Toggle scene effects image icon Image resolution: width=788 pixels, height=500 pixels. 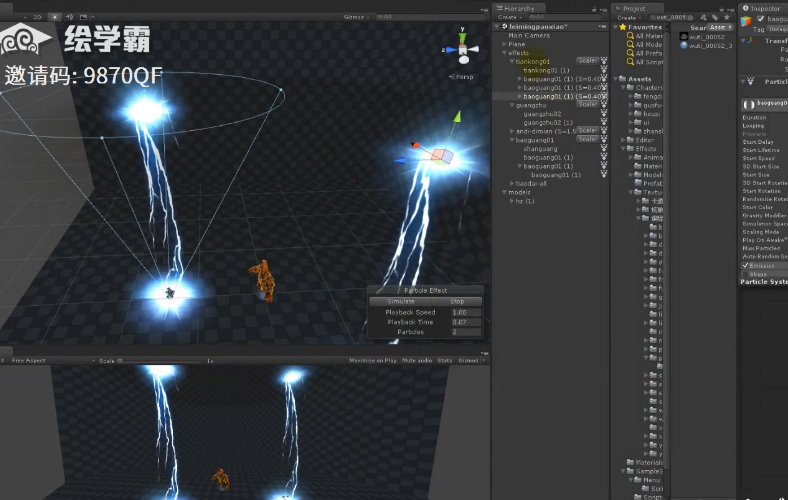click(83, 17)
